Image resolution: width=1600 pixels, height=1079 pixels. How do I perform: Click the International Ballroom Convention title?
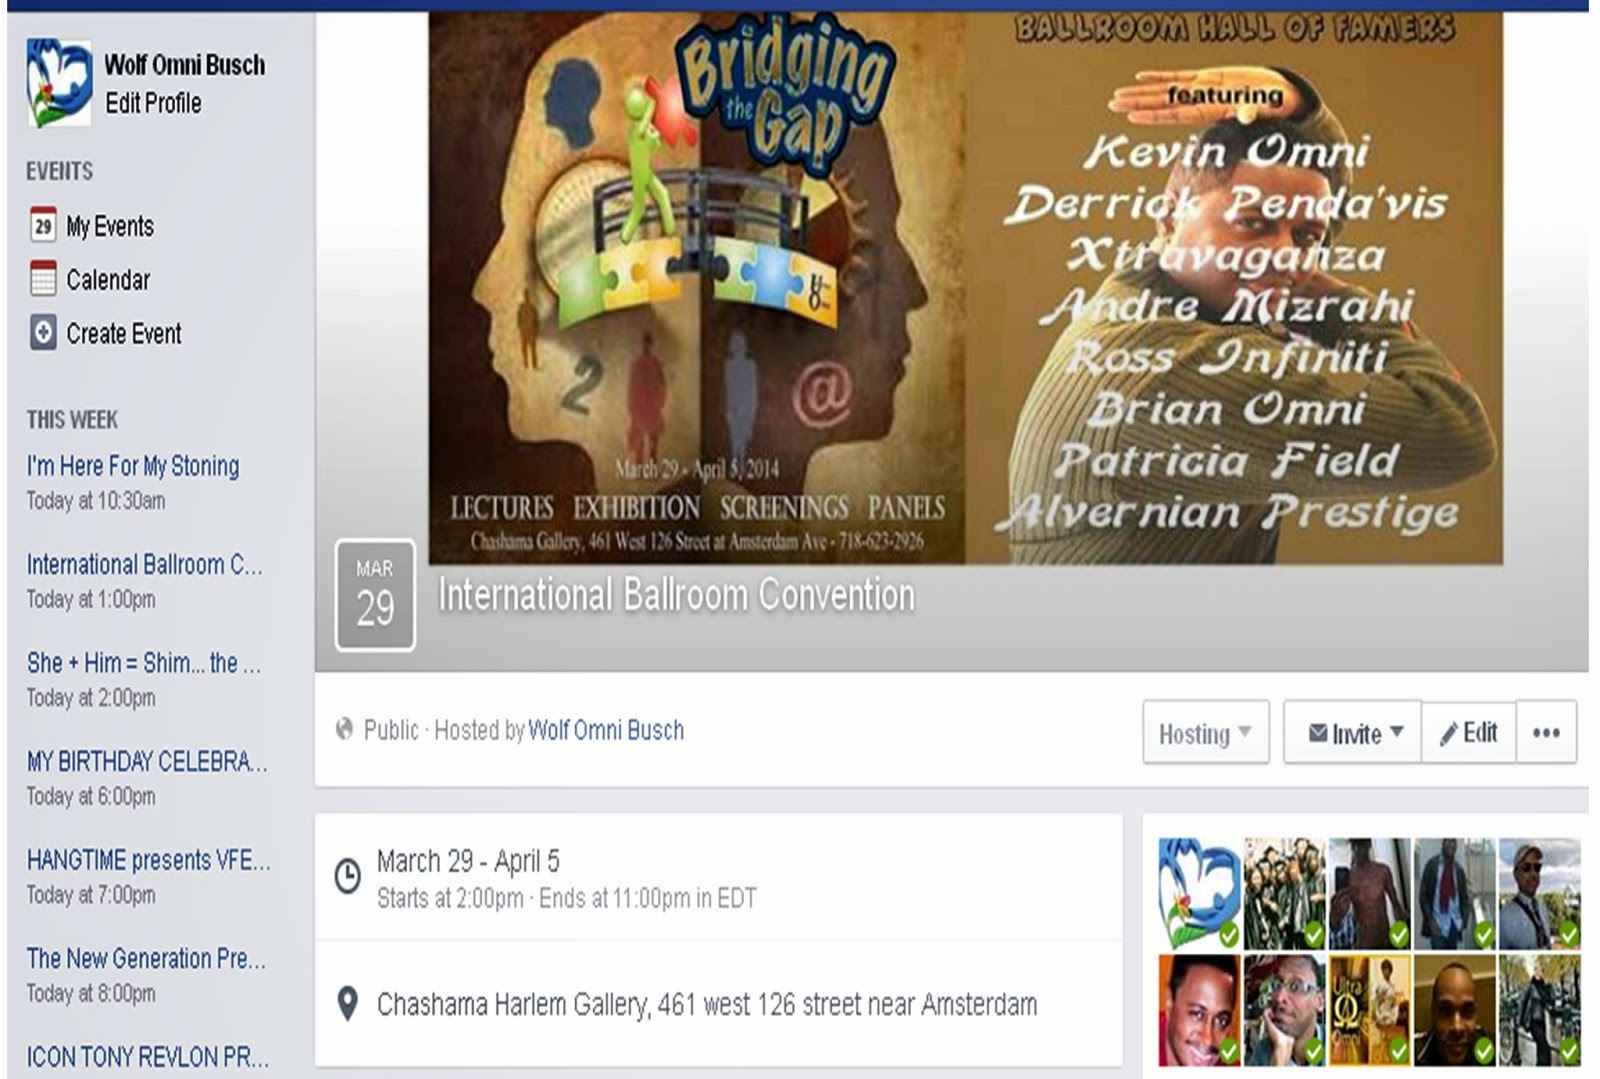(676, 595)
